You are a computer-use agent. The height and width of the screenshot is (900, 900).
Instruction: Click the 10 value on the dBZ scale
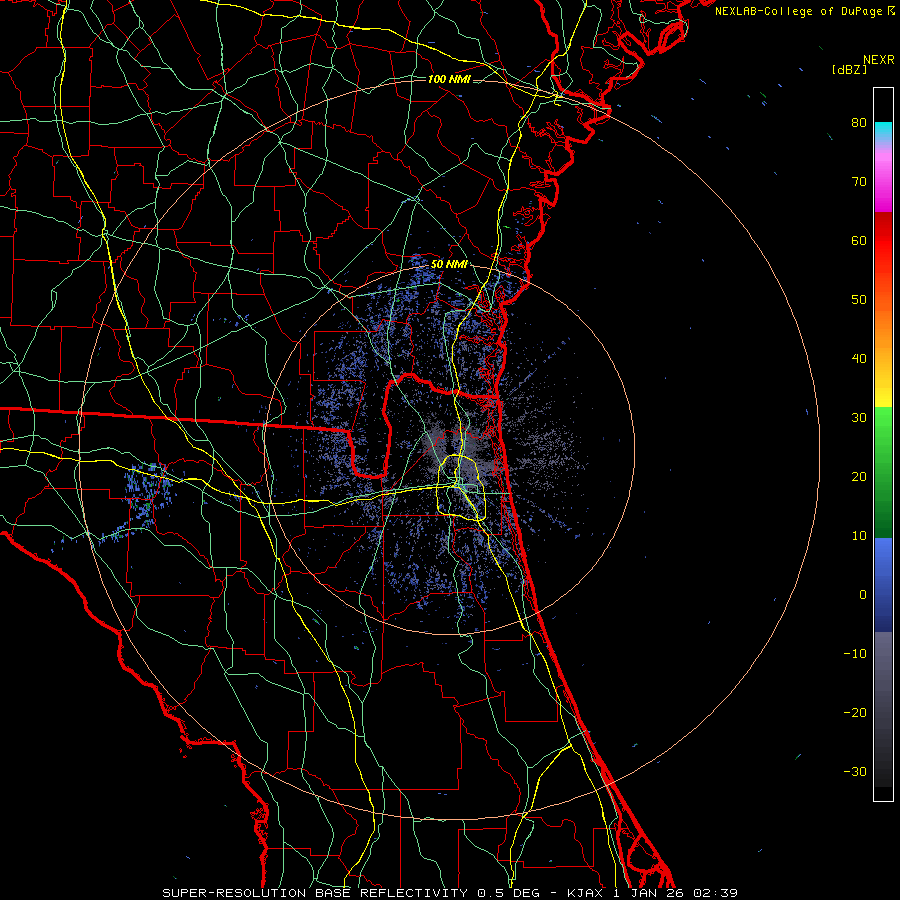click(859, 536)
